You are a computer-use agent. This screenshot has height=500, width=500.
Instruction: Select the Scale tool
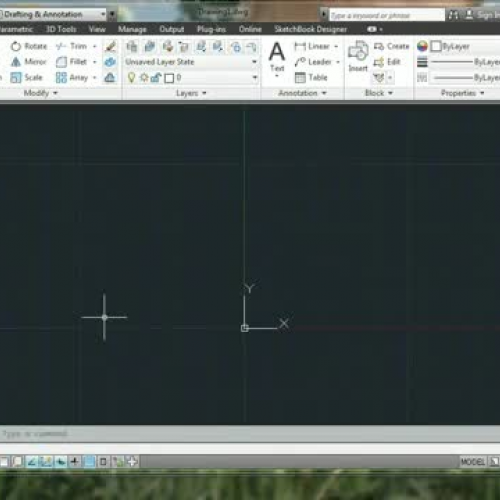pyautogui.click(x=26, y=77)
